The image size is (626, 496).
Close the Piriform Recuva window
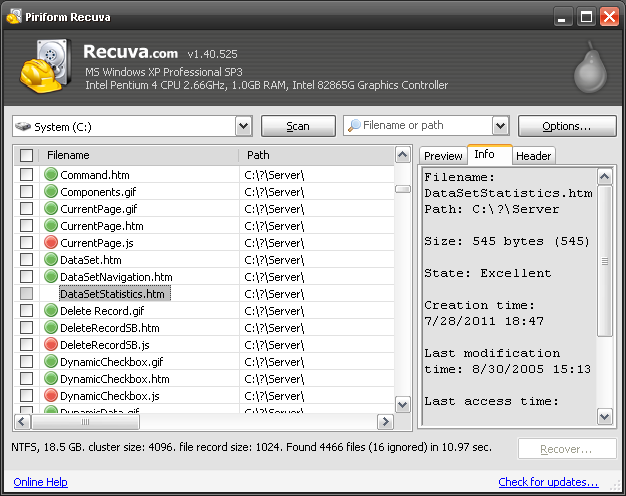pyautogui.click(x=609, y=17)
